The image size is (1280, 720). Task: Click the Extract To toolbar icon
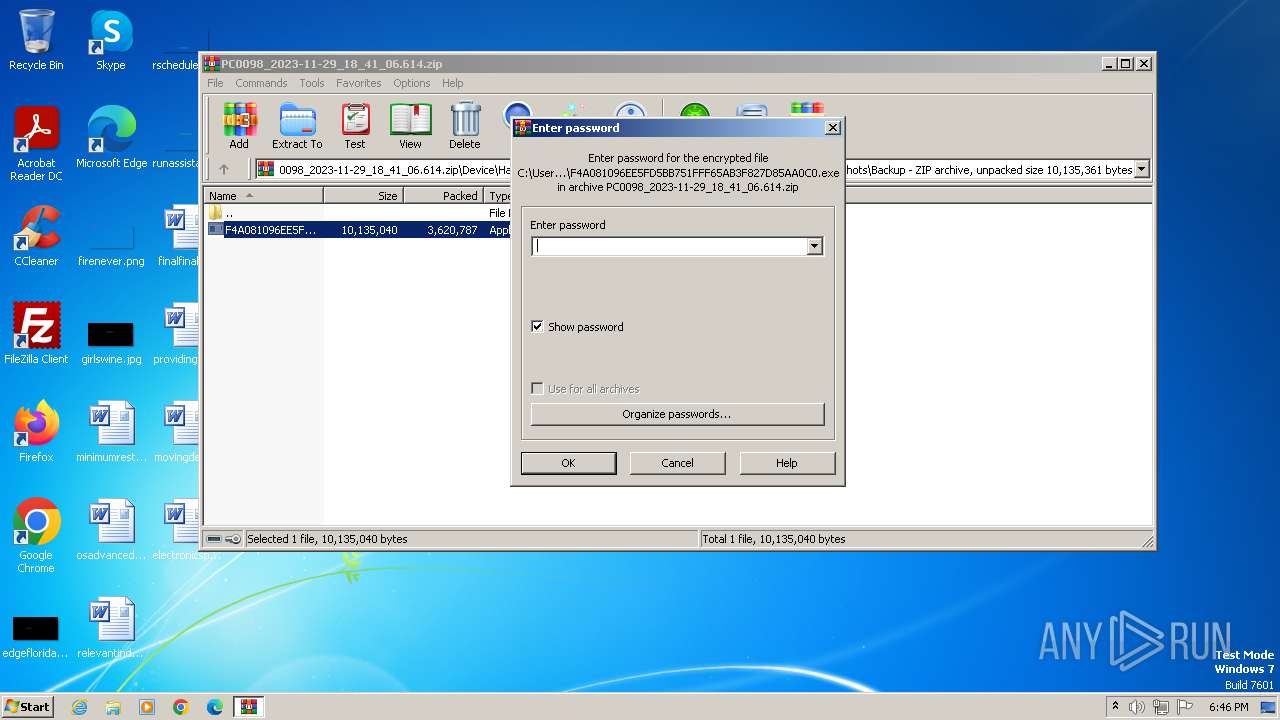click(297, 126)
